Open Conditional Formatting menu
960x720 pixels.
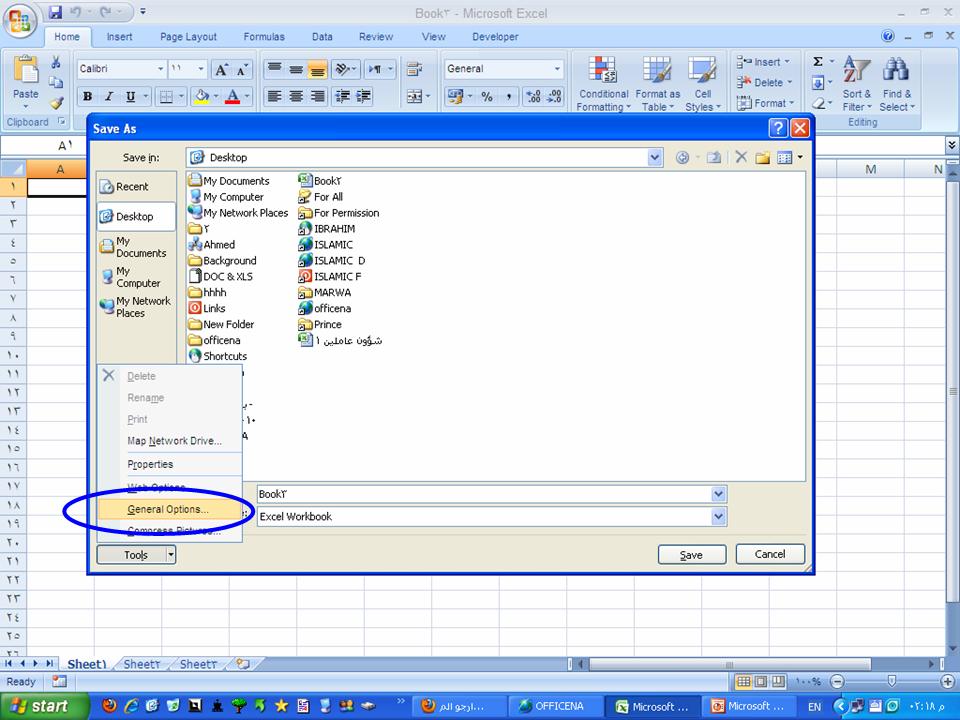[x=603, y=84]
